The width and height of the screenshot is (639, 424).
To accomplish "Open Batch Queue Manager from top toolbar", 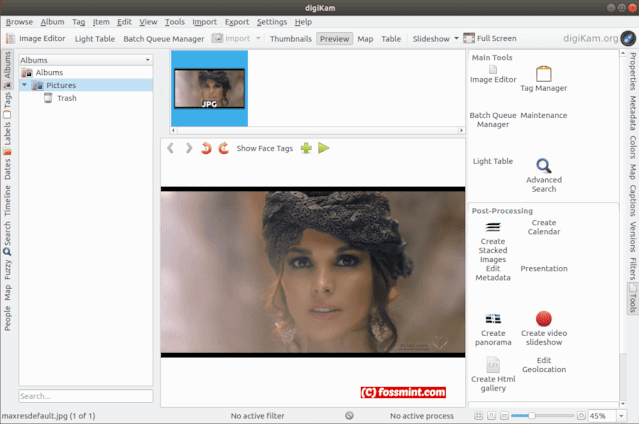I will [x=163, y=38].
